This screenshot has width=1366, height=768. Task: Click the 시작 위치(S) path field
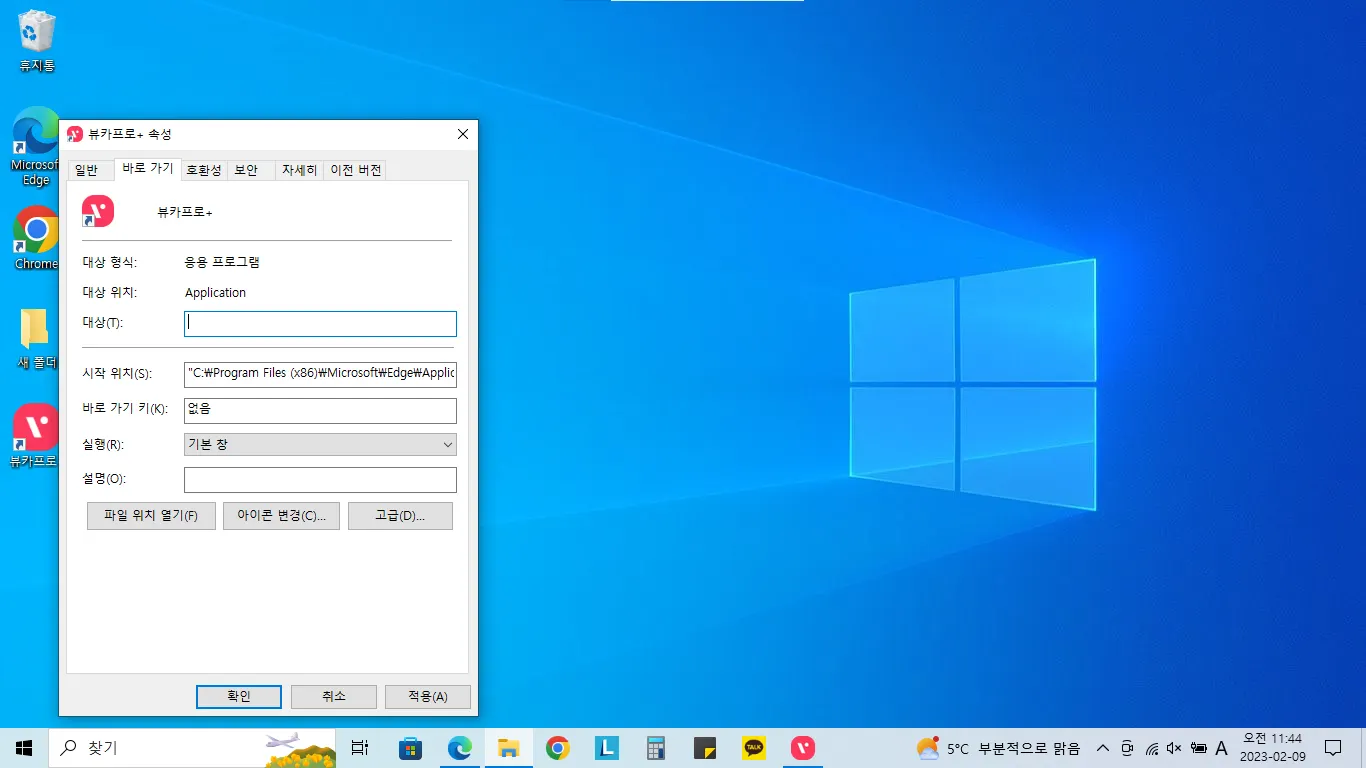pos(321,374)
